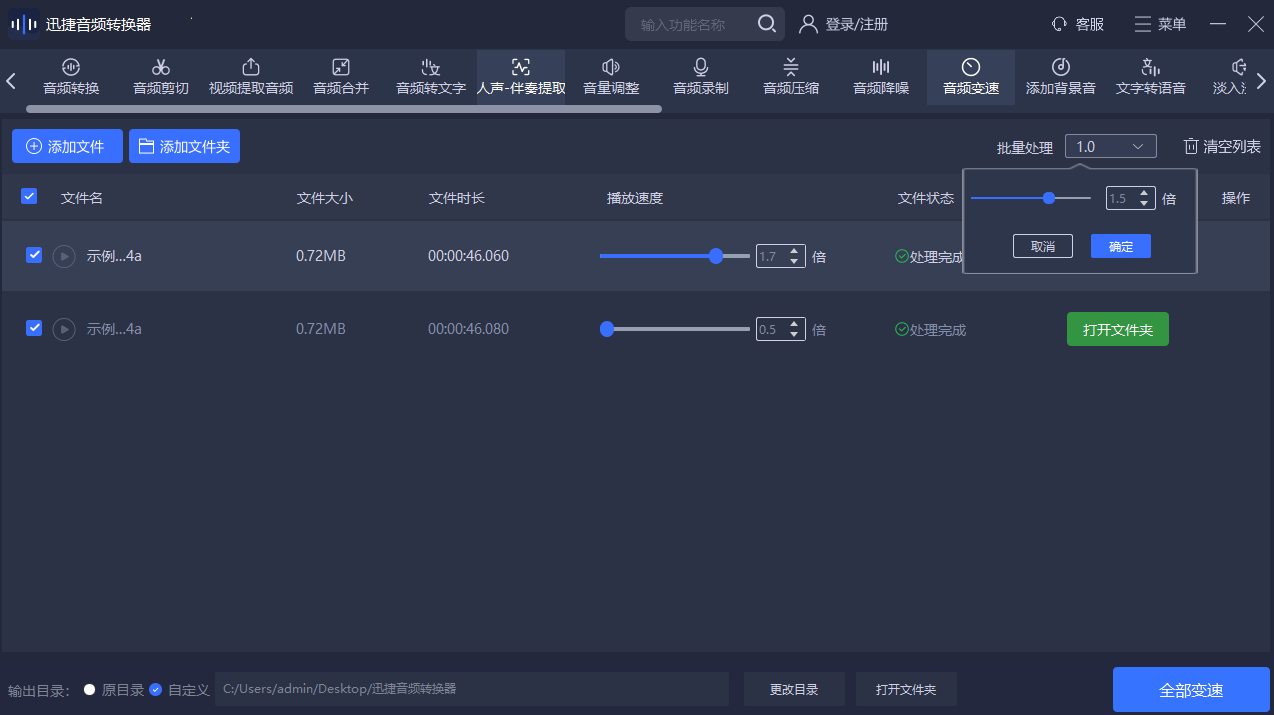Decrease the 0.5 speed stepper

(x=794, y=333)
